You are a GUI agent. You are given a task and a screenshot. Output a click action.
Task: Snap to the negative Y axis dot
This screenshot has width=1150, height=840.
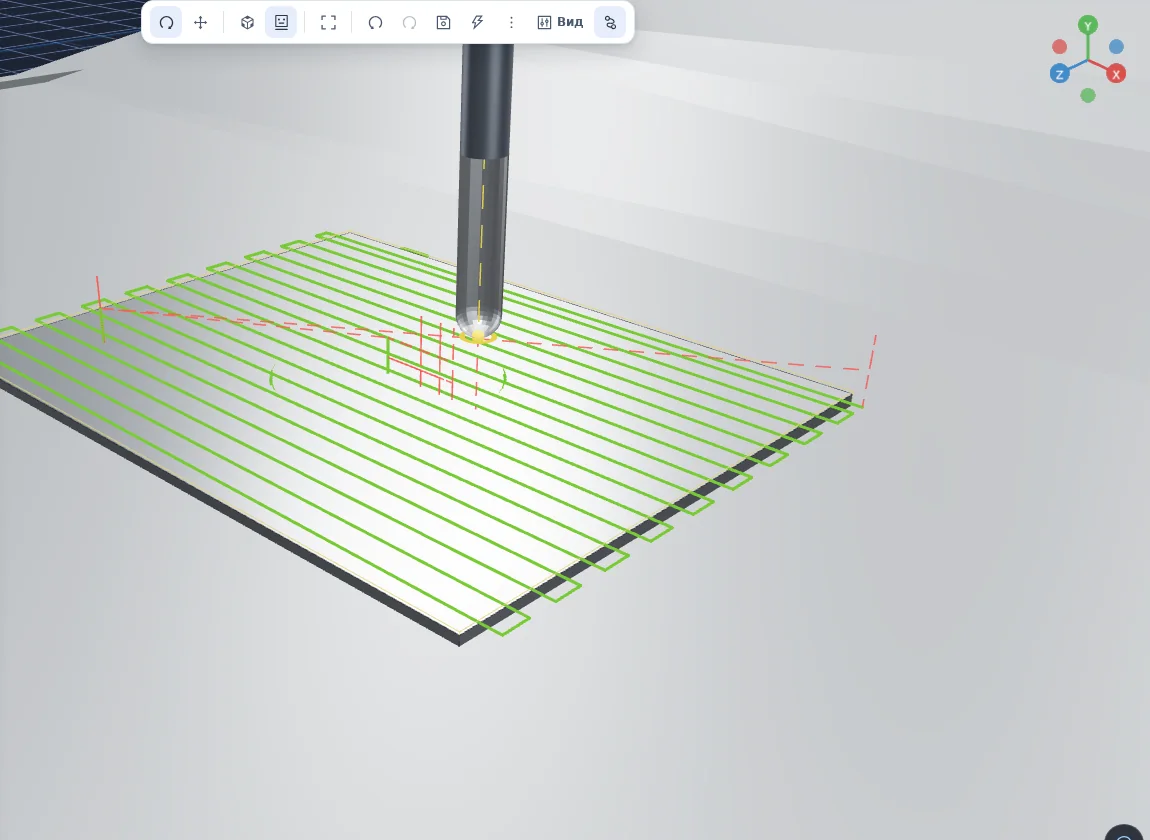pos(1088,95)
